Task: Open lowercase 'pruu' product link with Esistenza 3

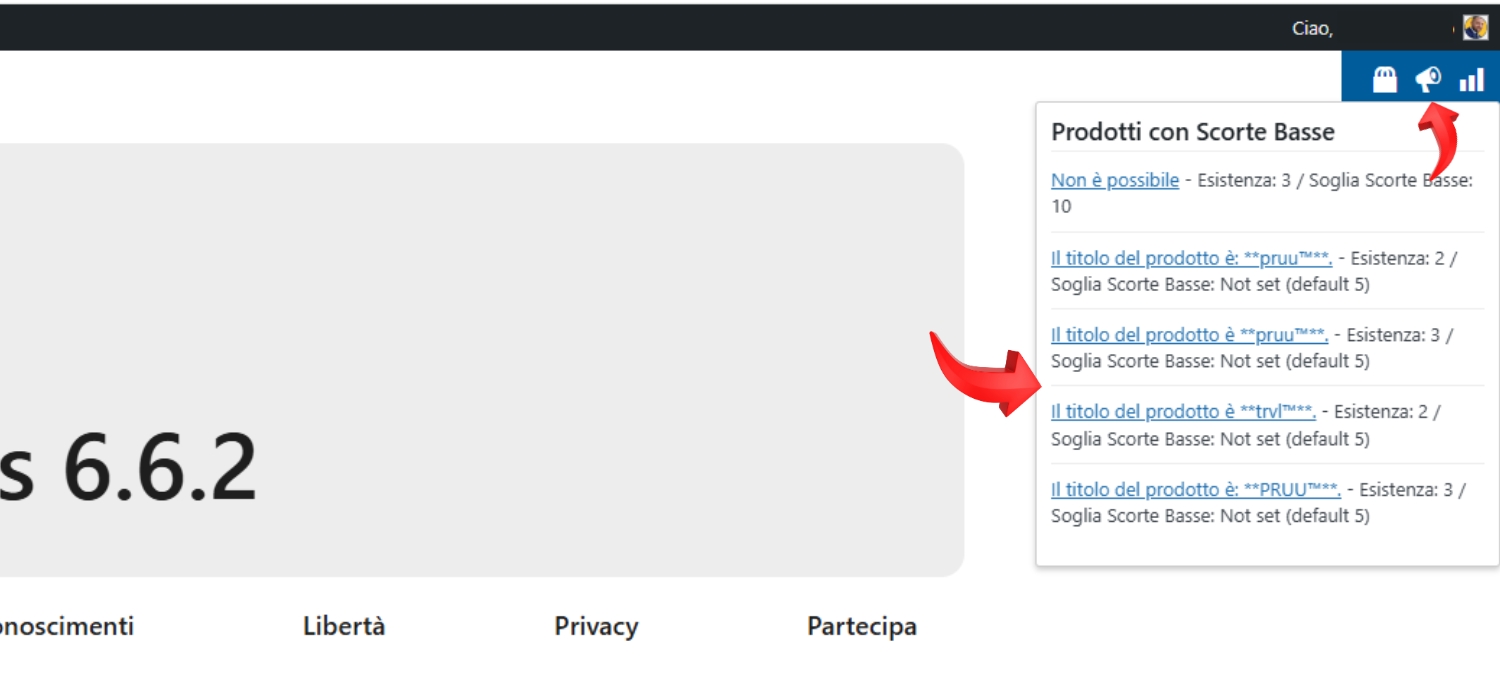Action: [1189, 335]
